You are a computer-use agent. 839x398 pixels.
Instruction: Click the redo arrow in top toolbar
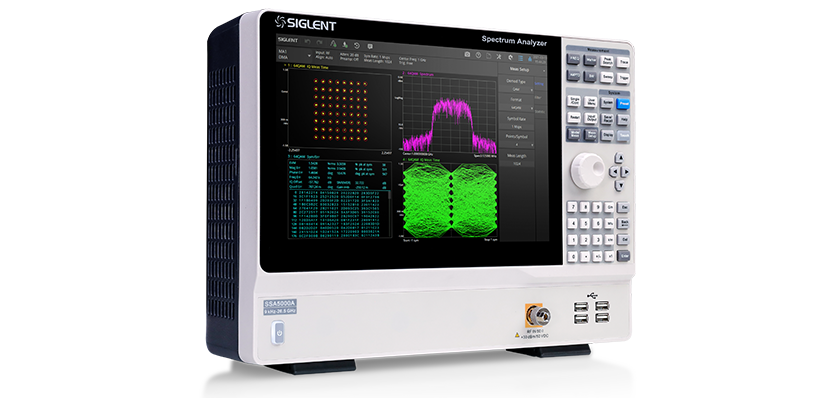pyautogui.click(x=319, y=42)
